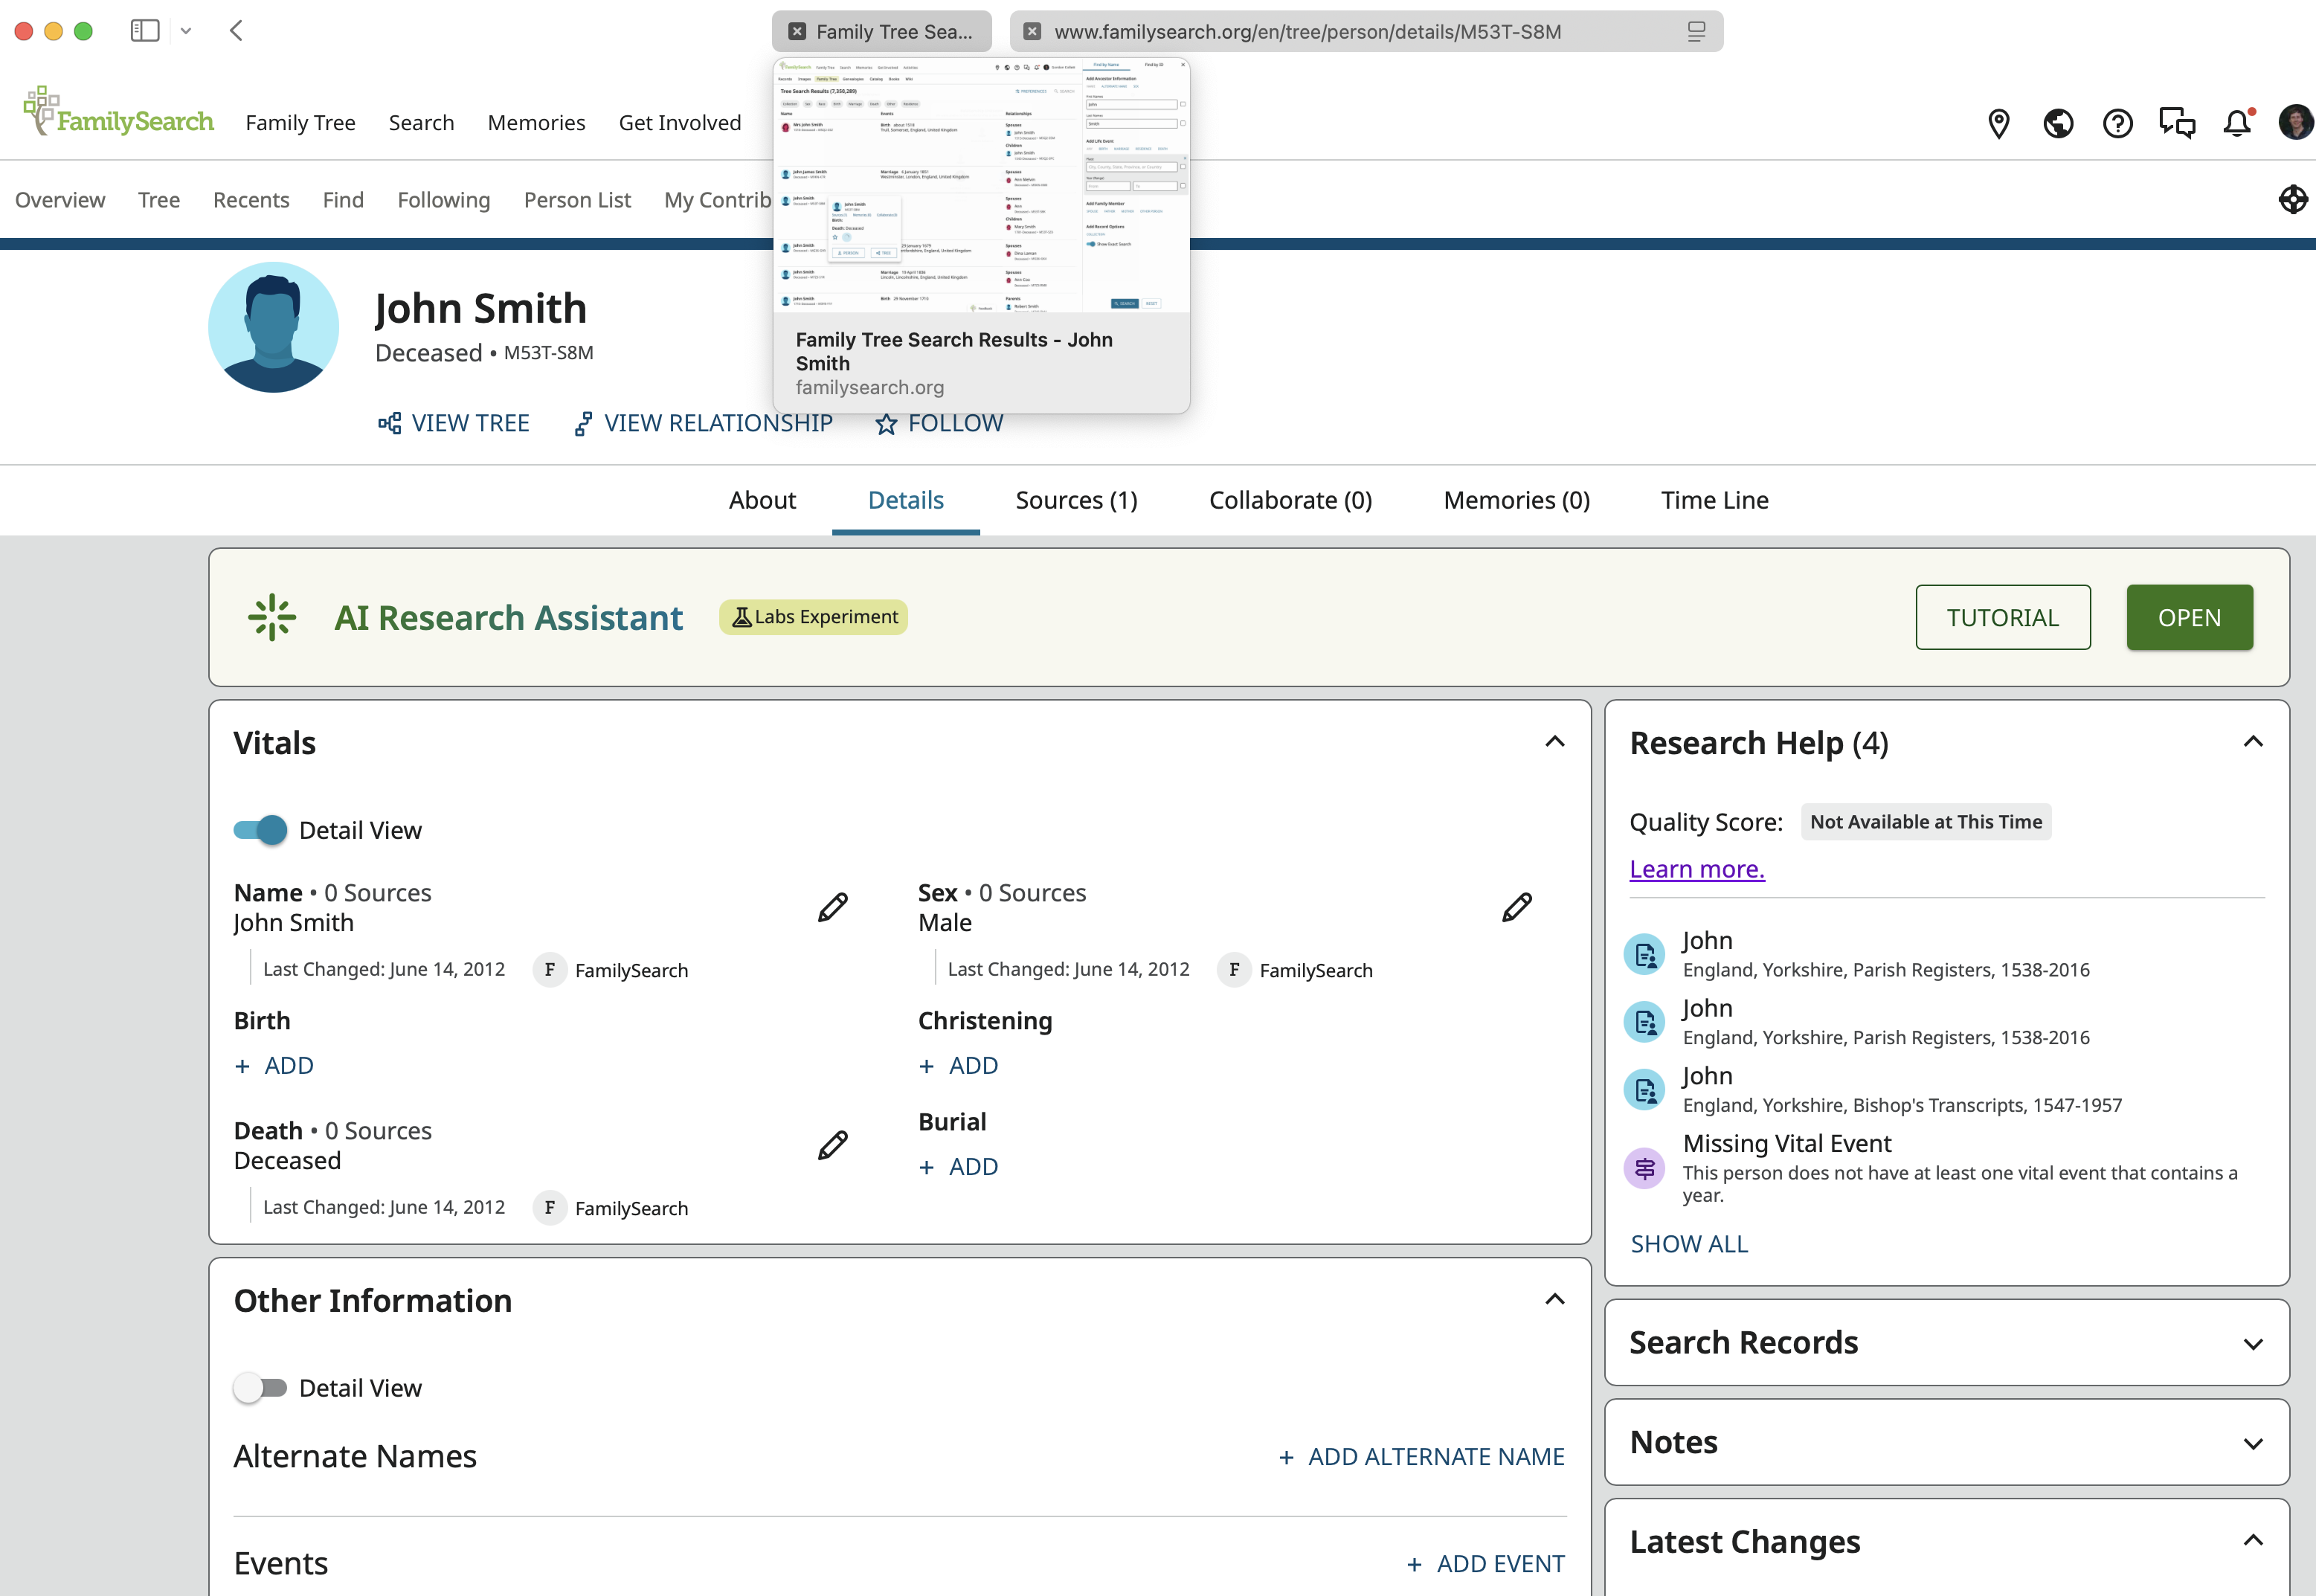Turn off Vitals Detail View toggle

(260, 830)
